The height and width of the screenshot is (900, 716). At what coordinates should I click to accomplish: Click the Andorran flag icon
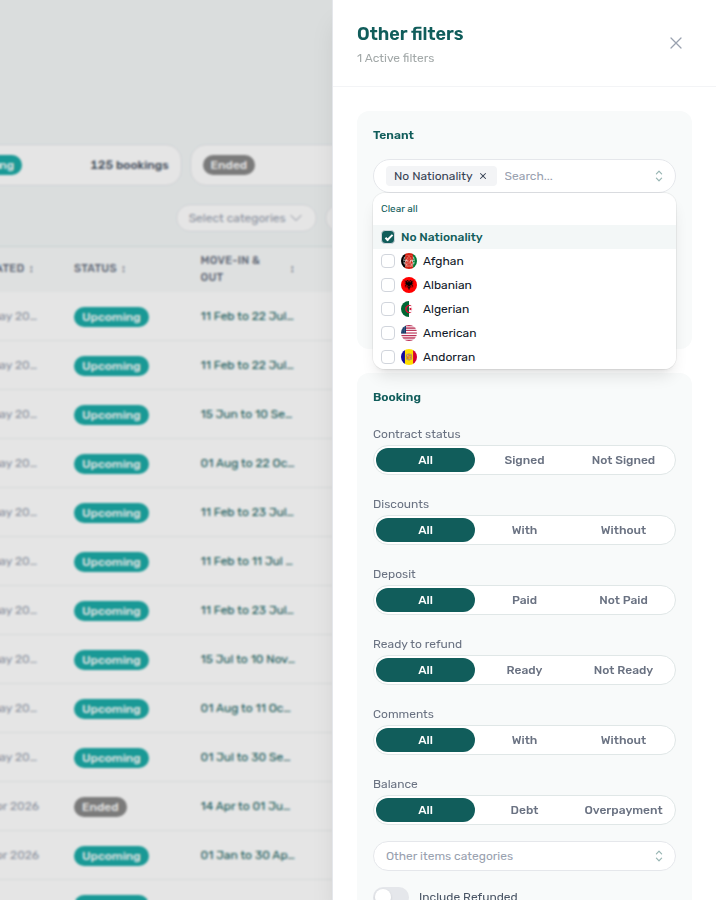[409, 357]
